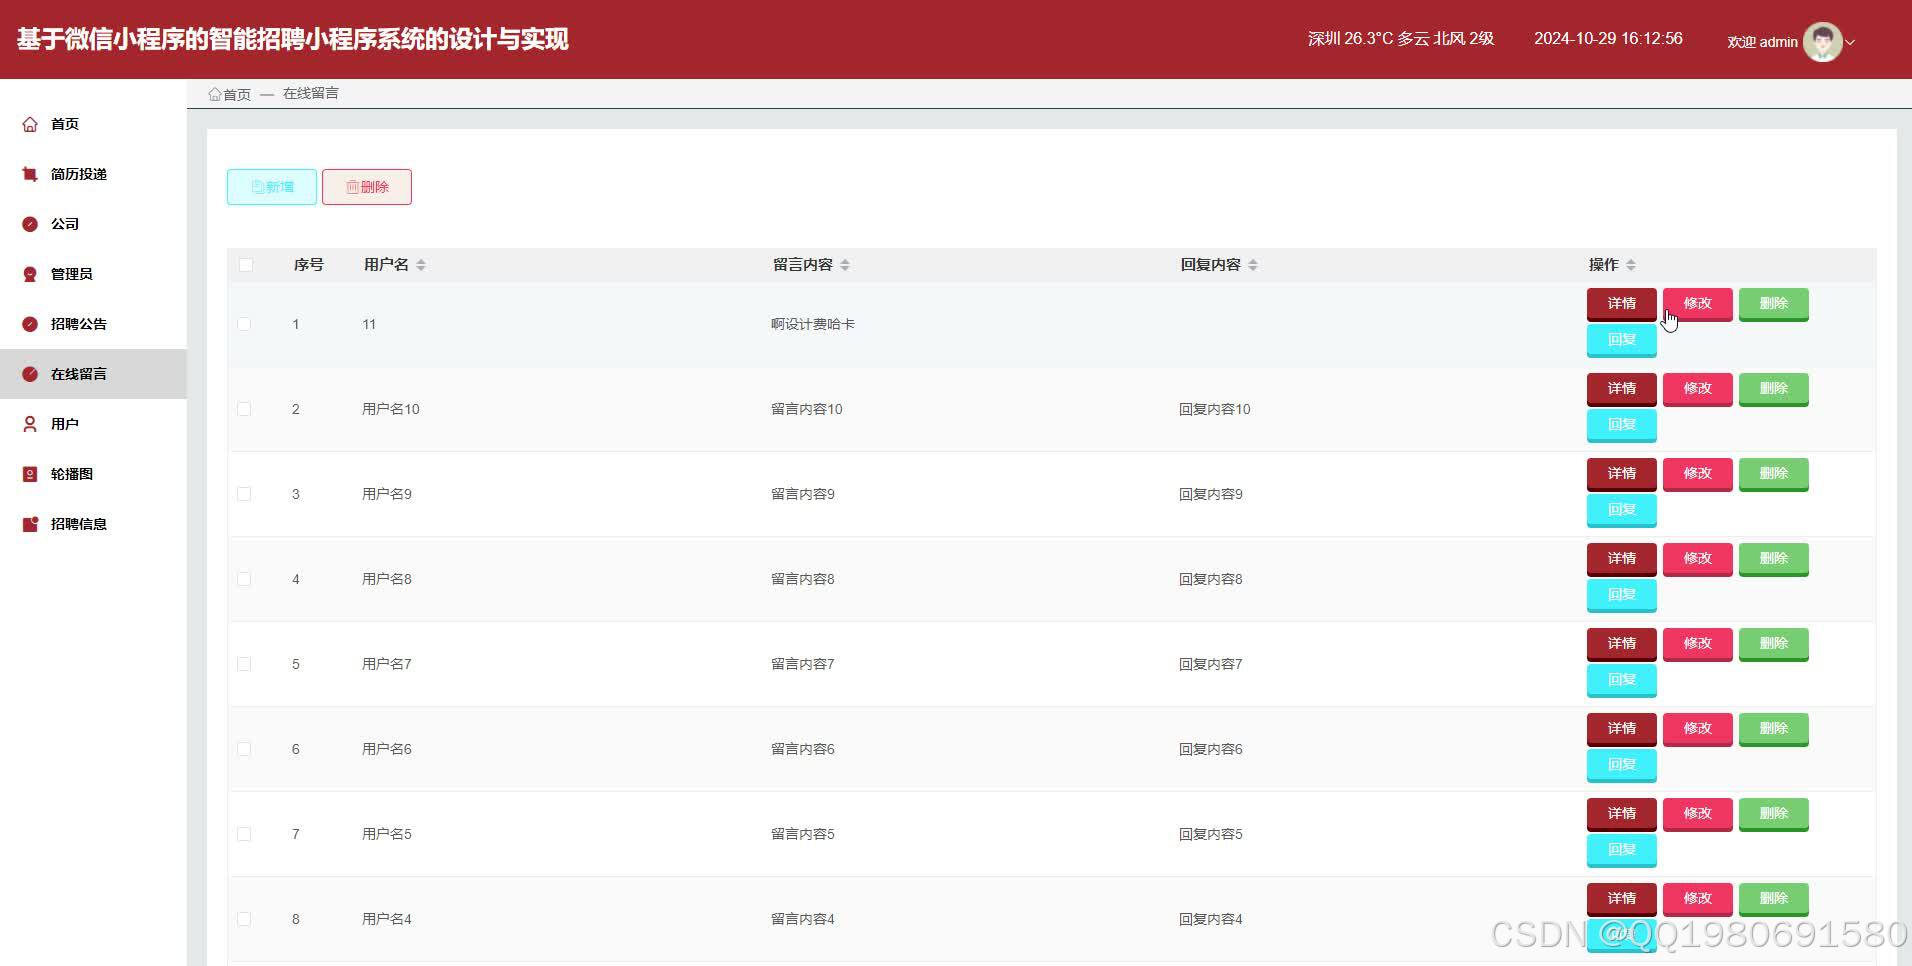1912x966 pixels.
Task: Open 首页 in the sidebar menu
Action: tap(93, 124)
